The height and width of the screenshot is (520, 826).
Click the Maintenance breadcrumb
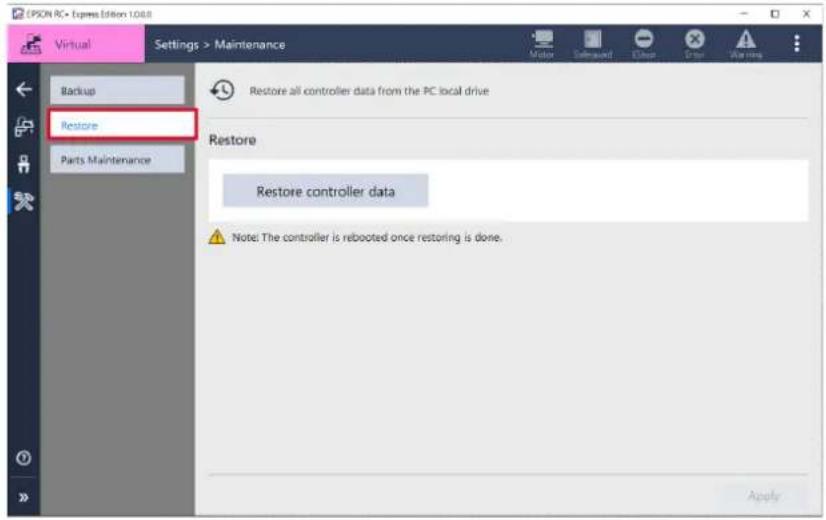pyautogui.click(x=250, y=45)
